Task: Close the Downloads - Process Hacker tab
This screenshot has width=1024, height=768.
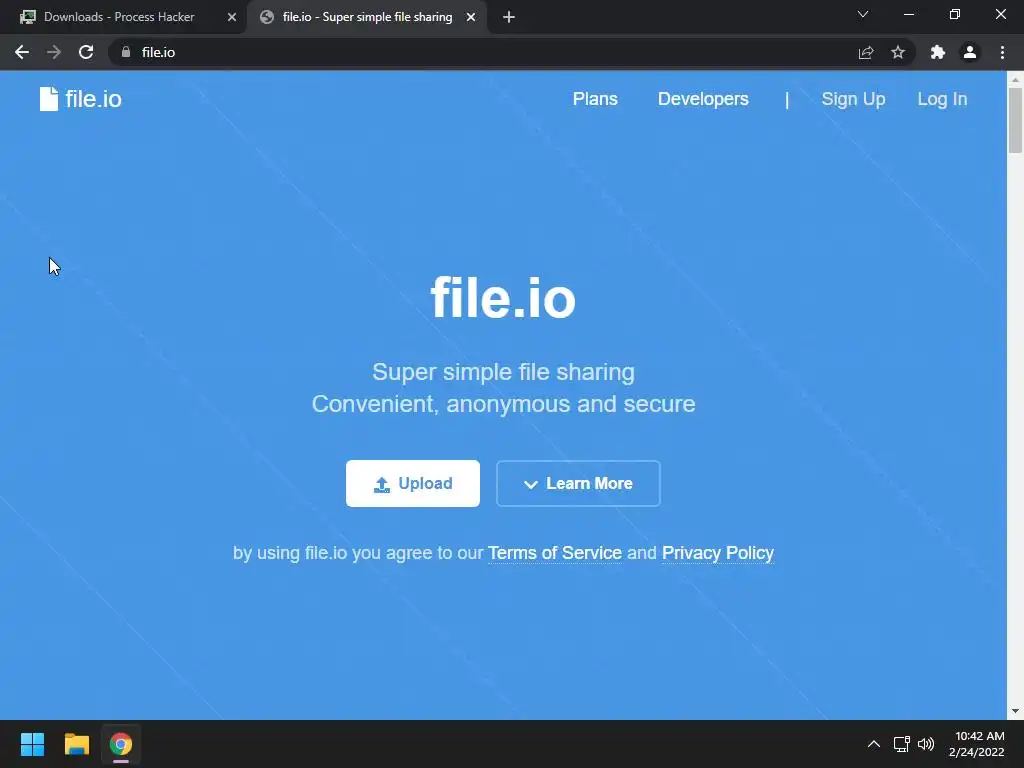Action: point(232,17)
